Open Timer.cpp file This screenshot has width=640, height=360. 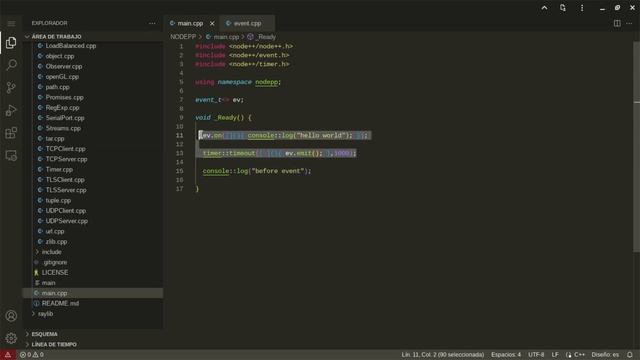[x=59, y=169]
